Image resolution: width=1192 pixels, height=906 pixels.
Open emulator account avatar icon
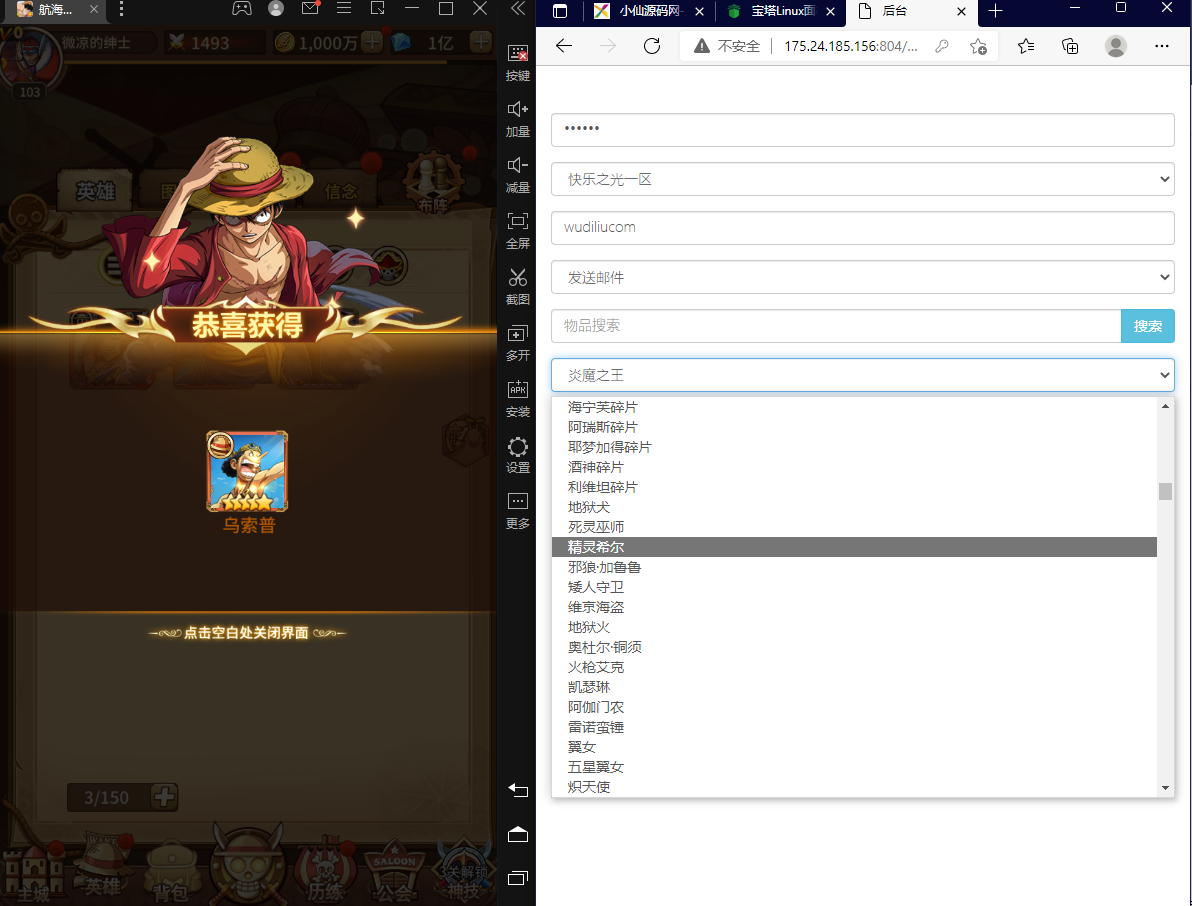(x=276, y=8)
